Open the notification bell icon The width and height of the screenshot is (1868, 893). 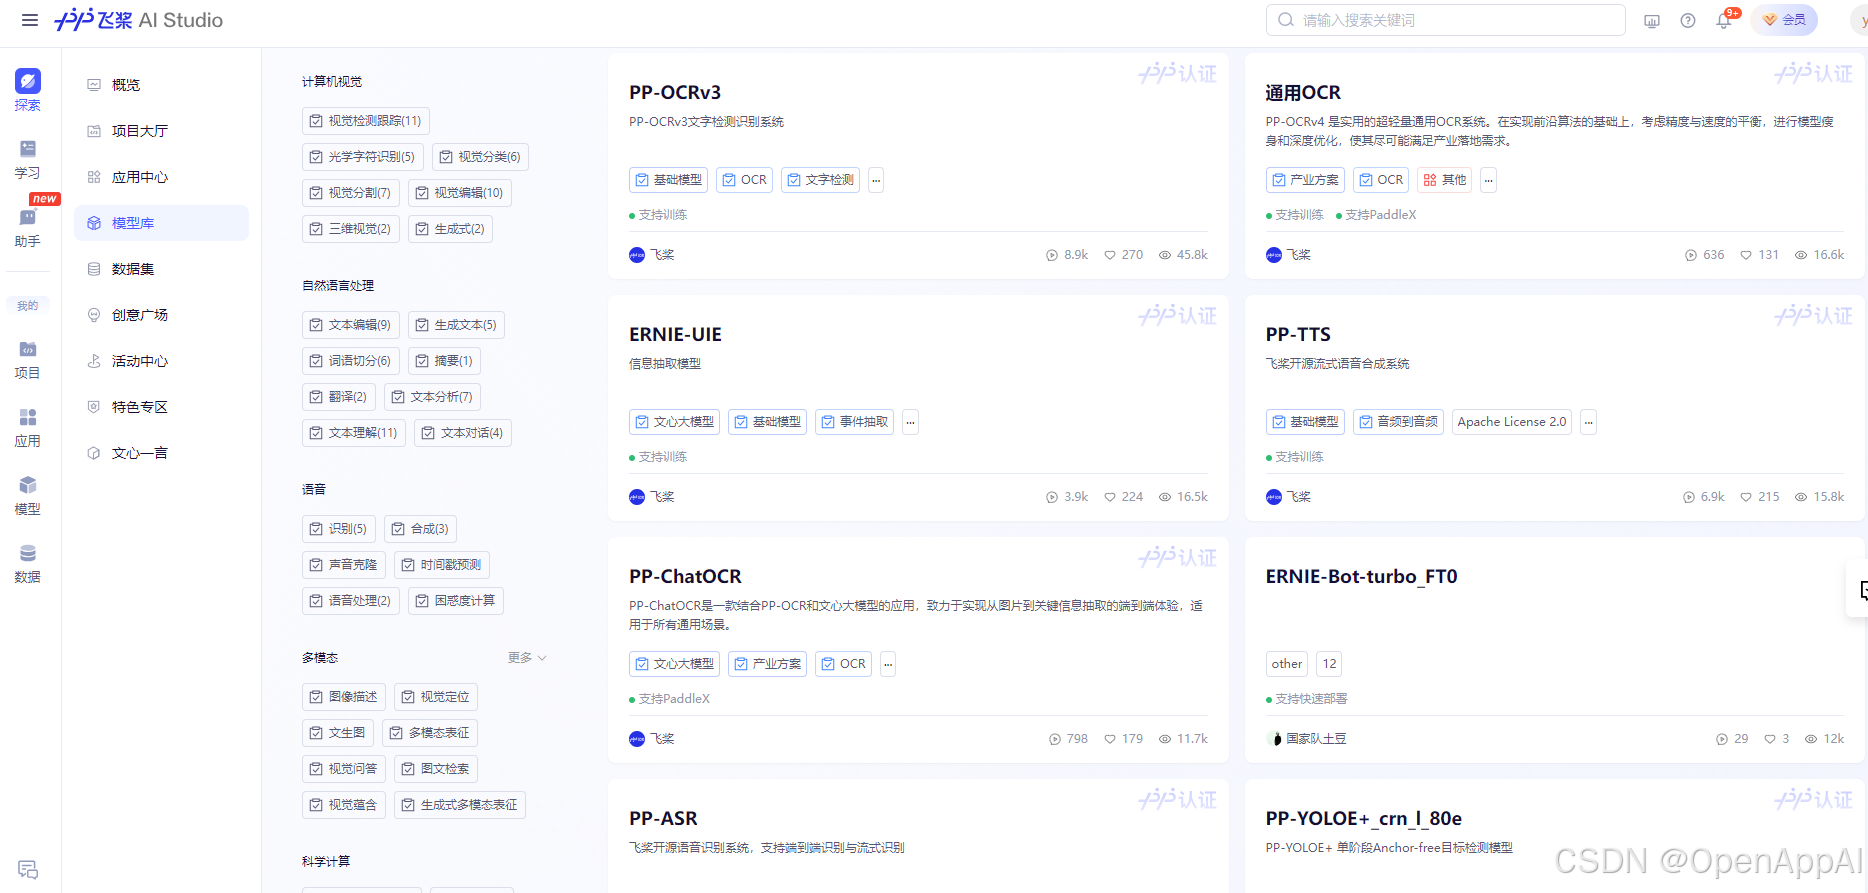click(1724, 20)
